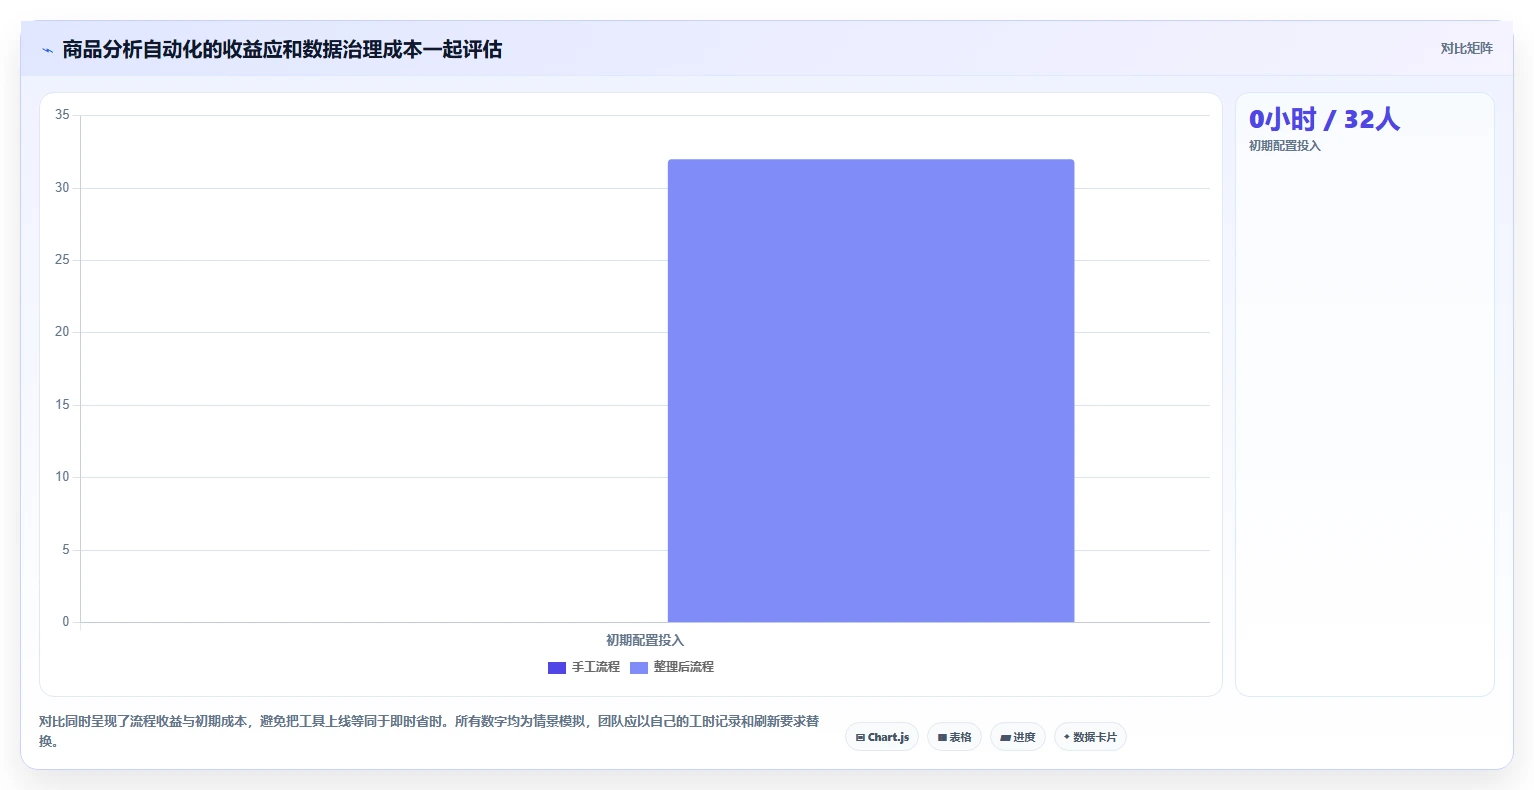
Task: Click the footer note starting with 对比同时呈现了流程收益
Action: [429, 731]
